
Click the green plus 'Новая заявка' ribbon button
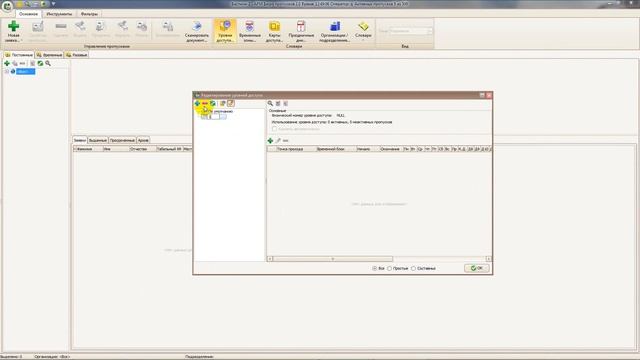(13, 31)
